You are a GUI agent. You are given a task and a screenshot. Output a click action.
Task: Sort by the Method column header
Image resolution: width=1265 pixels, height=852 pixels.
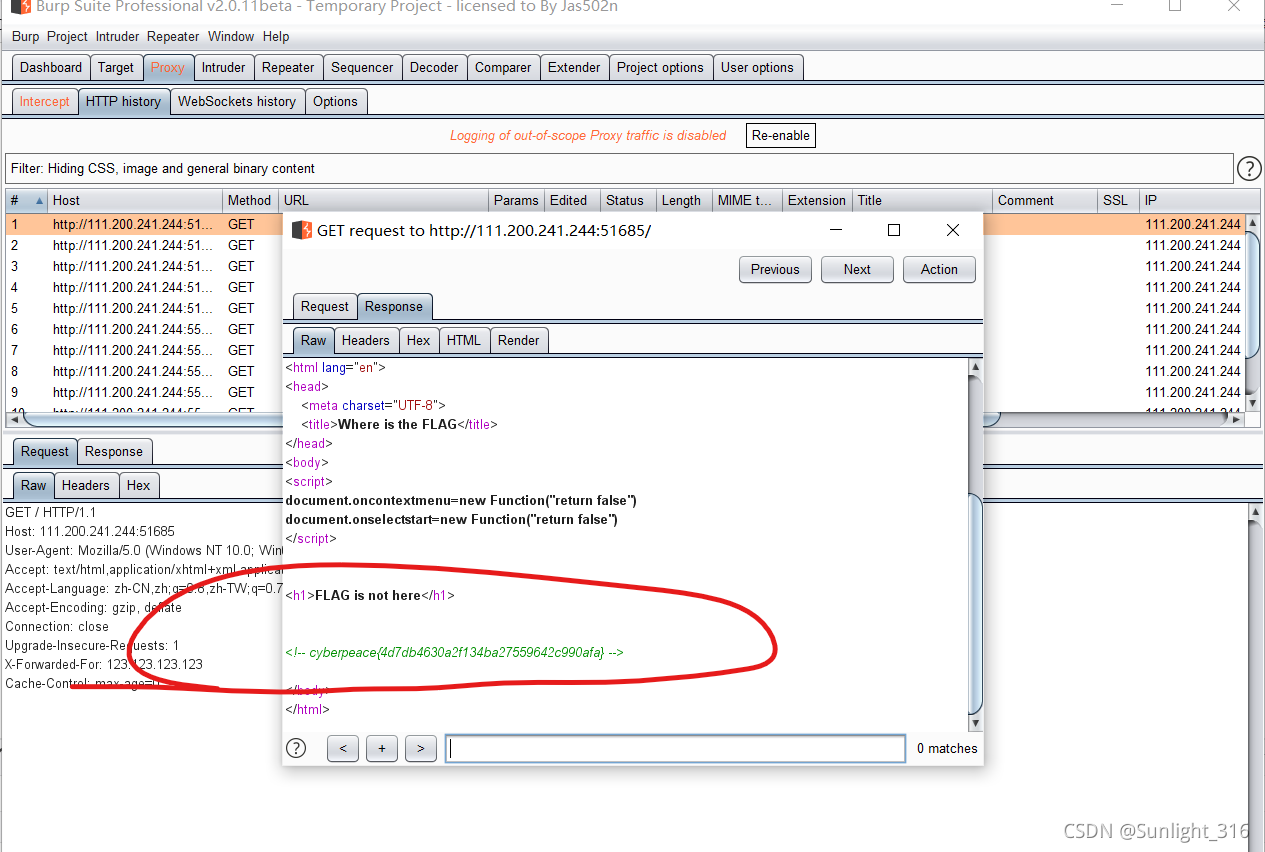[250, 200]
